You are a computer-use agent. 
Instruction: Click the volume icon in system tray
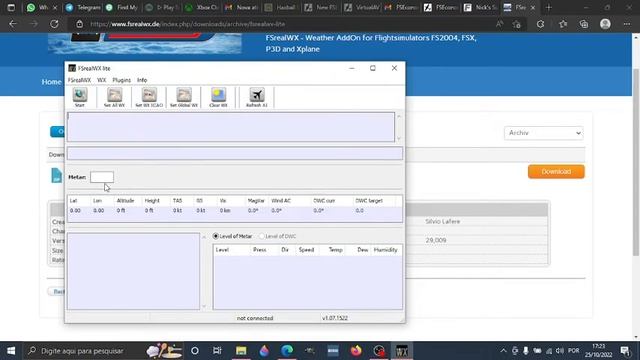pos(560,351)
